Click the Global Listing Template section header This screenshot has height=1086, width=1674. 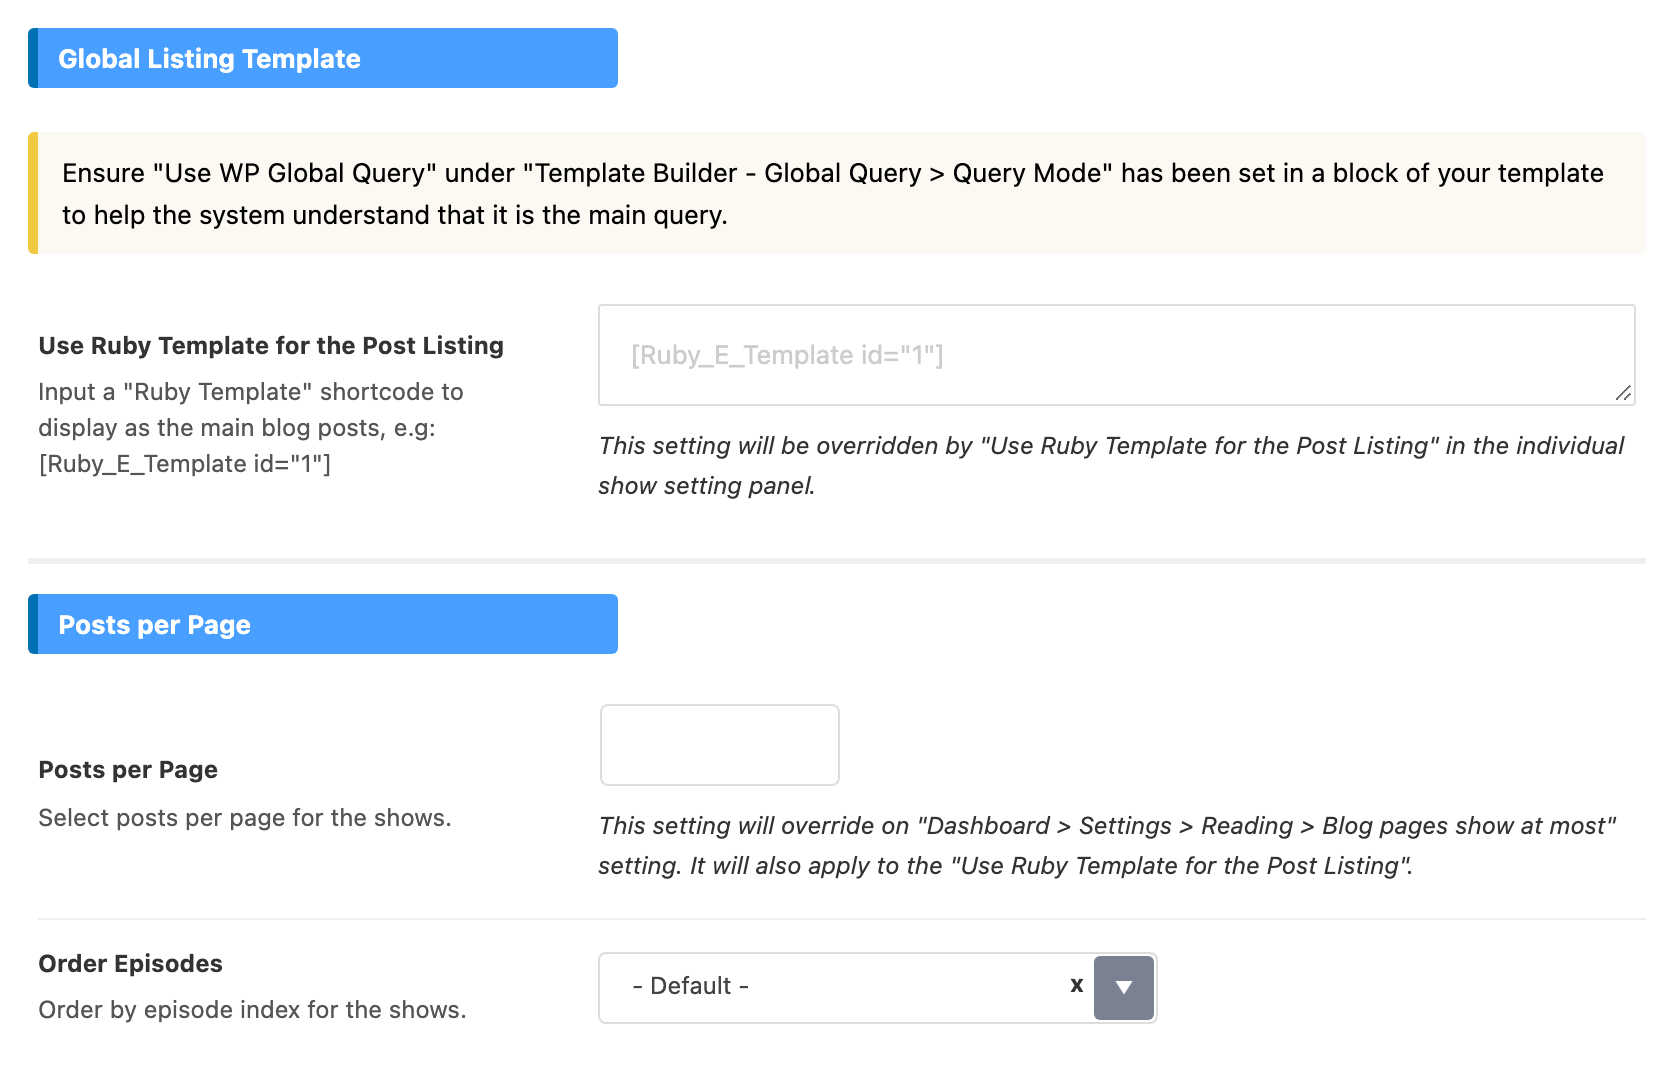pyautogui.click(x=323, y=58)
